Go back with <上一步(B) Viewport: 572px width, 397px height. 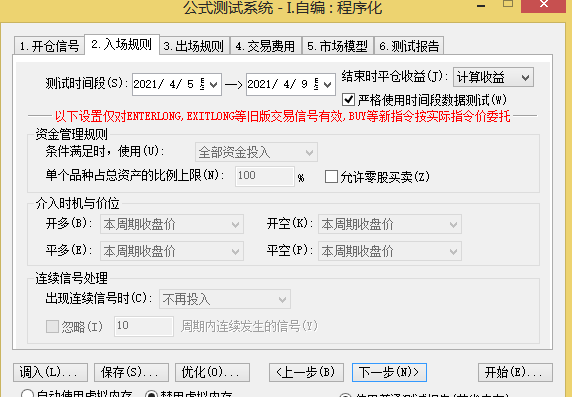coord(306,372)
